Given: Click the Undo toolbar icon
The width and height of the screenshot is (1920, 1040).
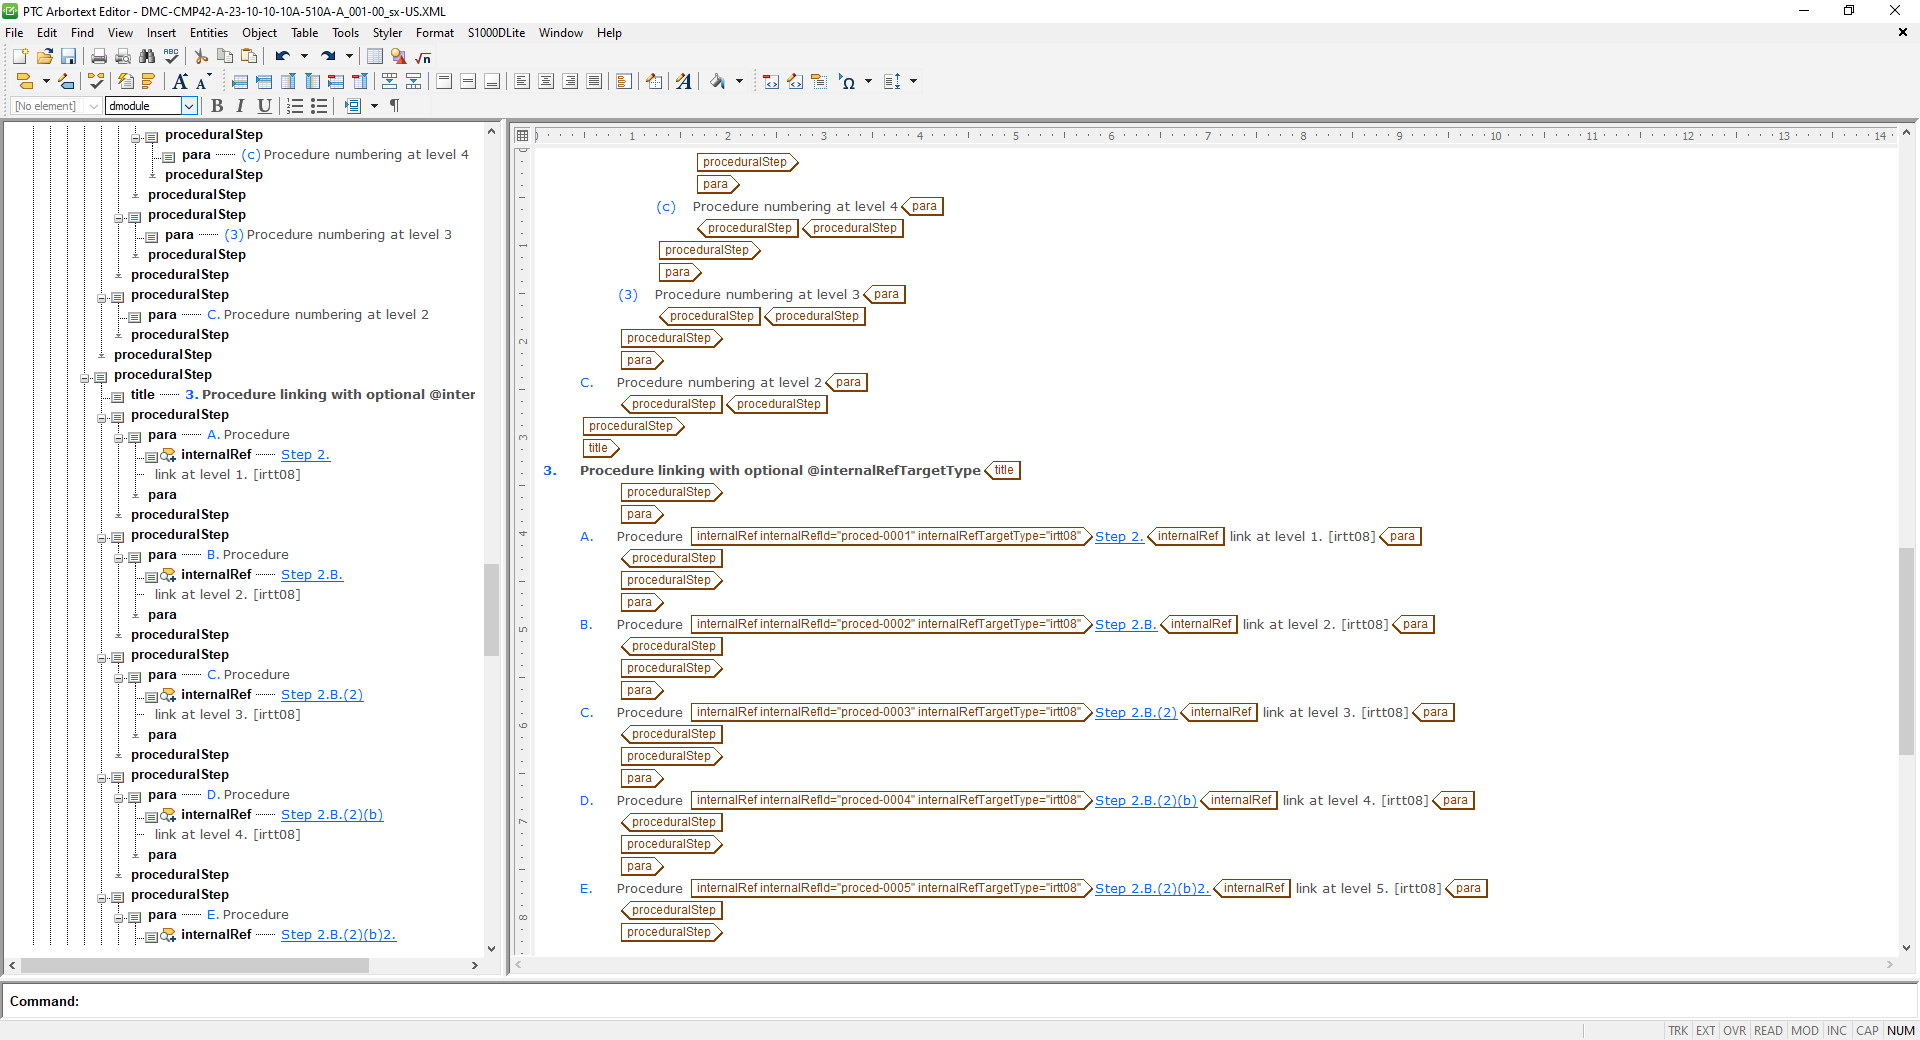Looking at the screenshot, I should (x=283, y=57).
